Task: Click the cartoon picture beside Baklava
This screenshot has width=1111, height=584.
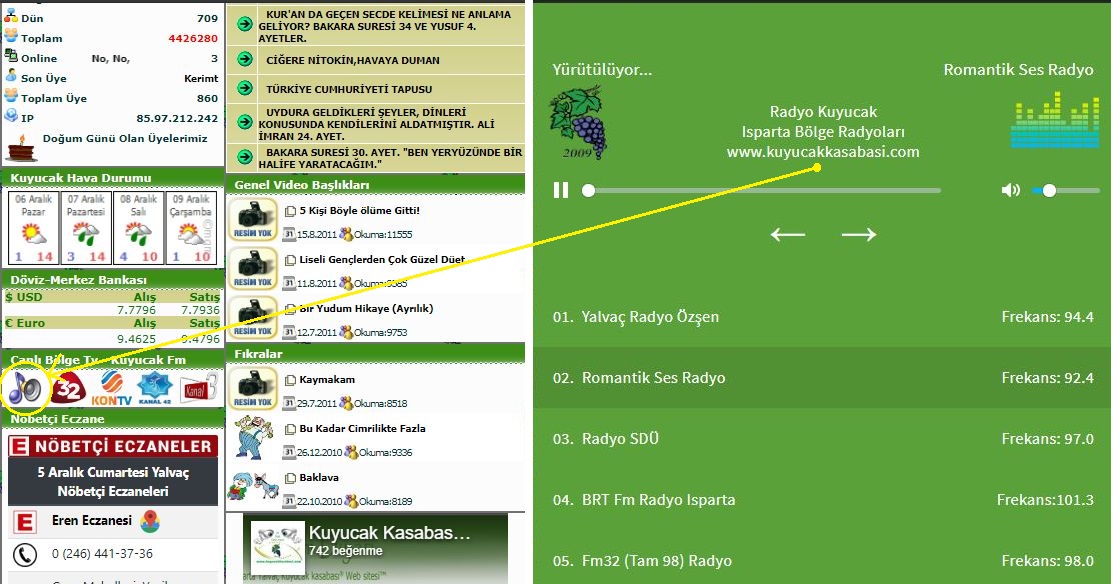Action: tap(253, 485)
